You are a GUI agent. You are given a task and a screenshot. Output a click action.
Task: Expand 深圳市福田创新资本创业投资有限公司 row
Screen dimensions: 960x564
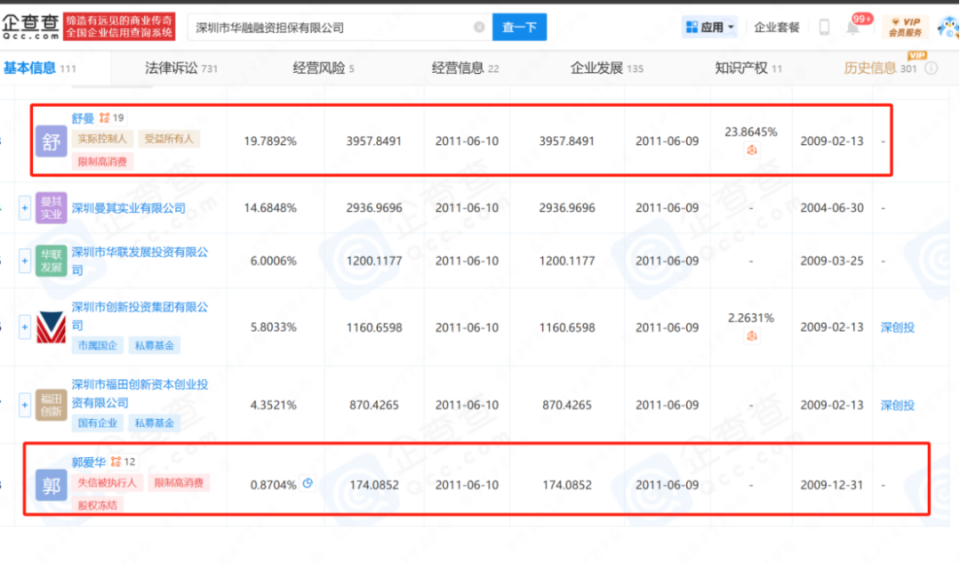tap(24, 405)
